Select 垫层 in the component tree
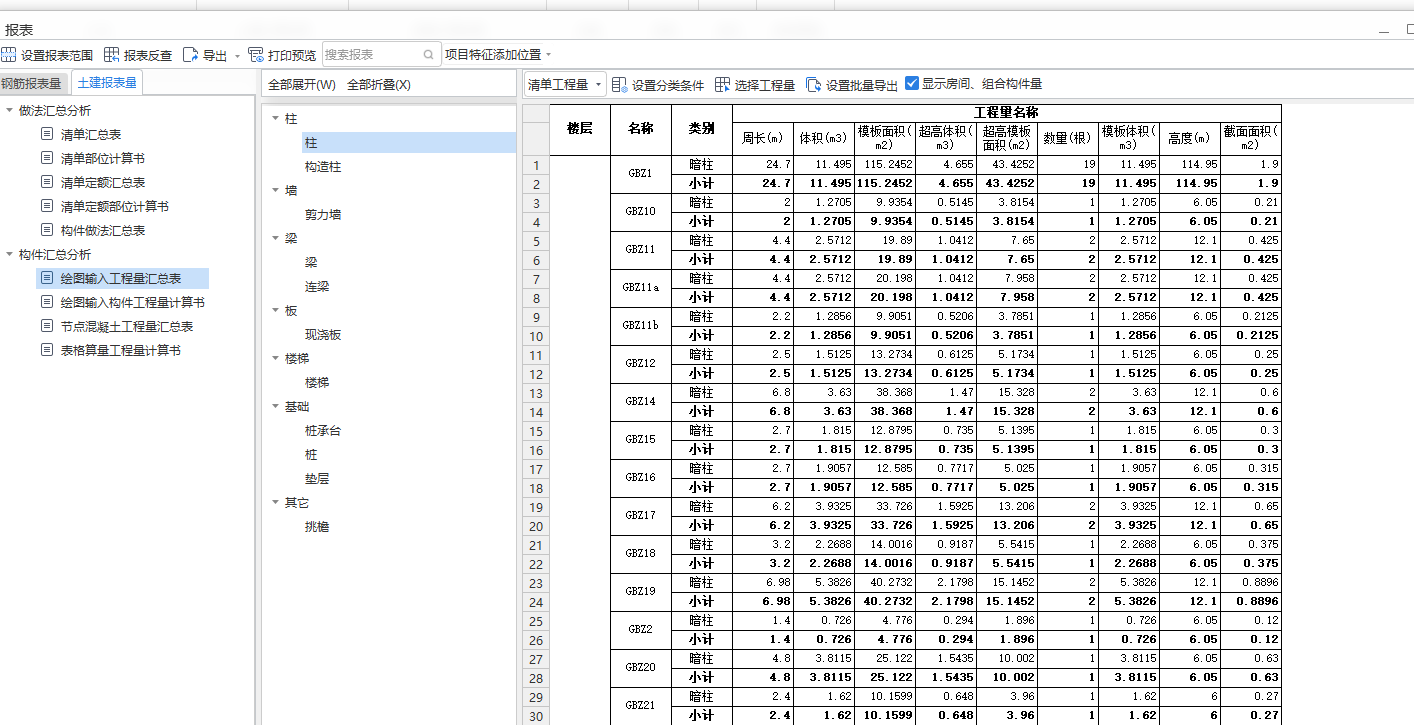The image size is (1414, 725). [x=317, y=478]
